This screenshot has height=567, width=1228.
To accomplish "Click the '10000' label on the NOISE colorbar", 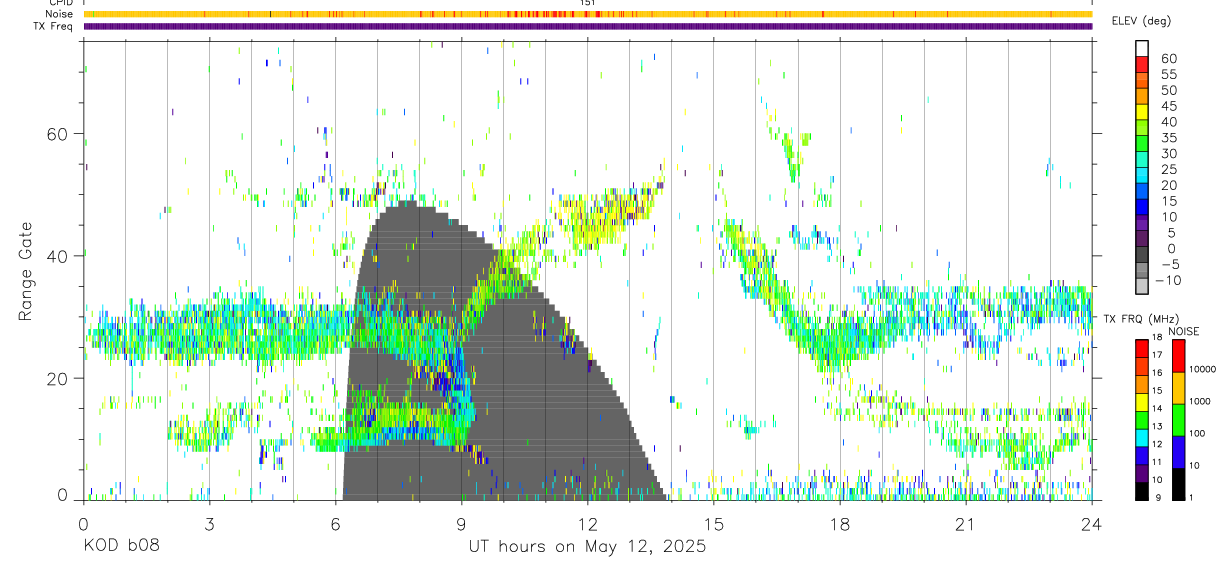I will [x=1203, y=369].
